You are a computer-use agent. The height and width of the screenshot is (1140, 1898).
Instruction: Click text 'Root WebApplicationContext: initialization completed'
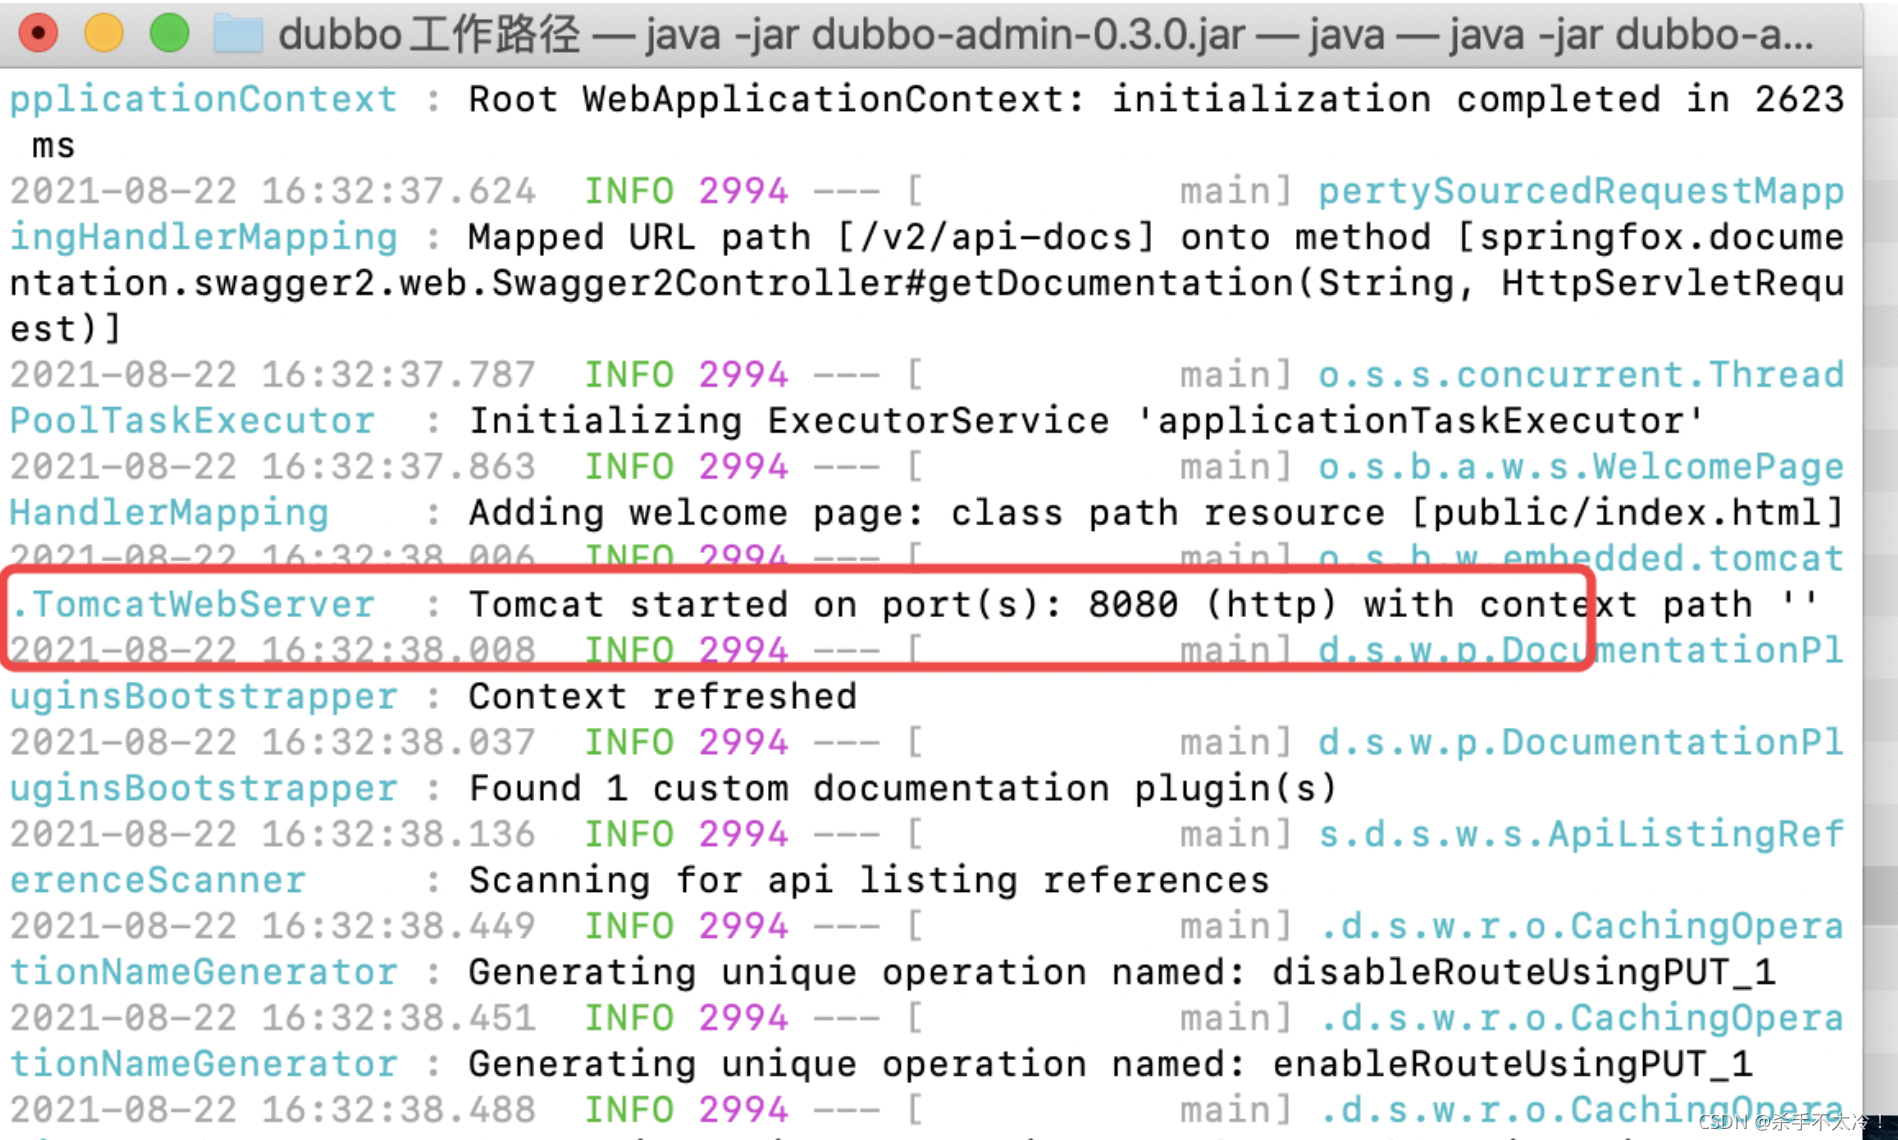click(1065, 99)
